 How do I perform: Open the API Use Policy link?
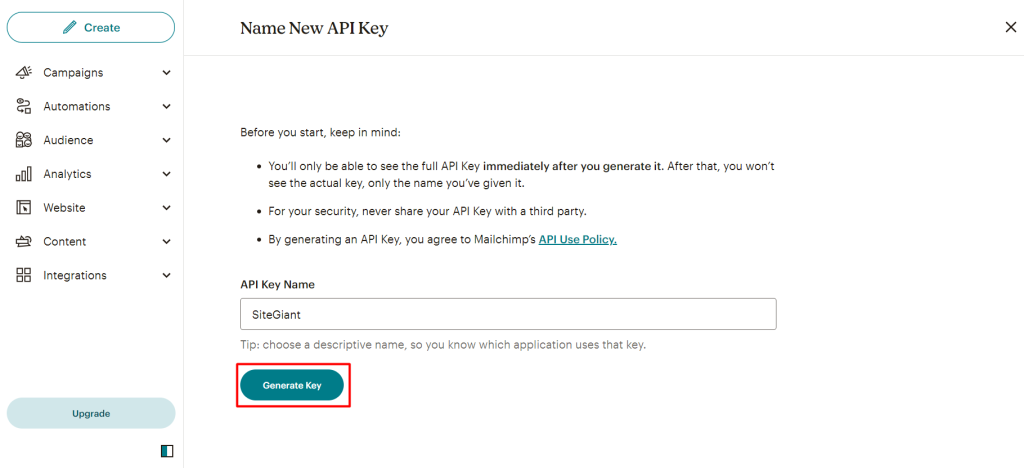pos(577,240)
